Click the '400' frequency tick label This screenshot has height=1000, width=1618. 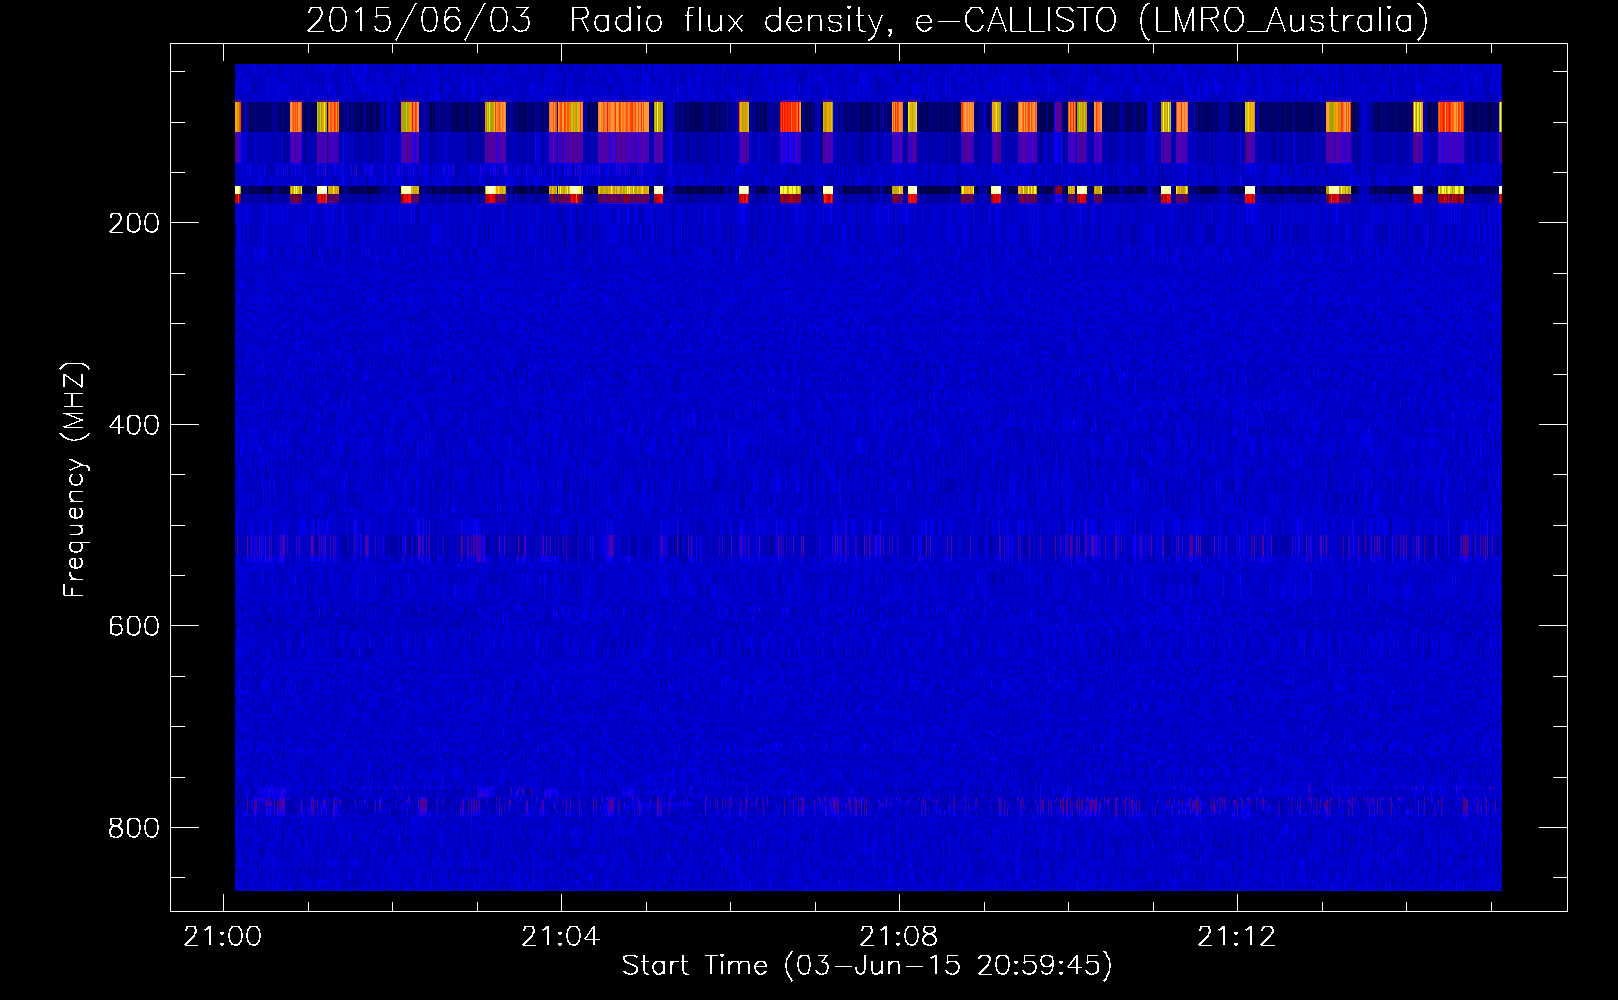(x=134, y=425)
